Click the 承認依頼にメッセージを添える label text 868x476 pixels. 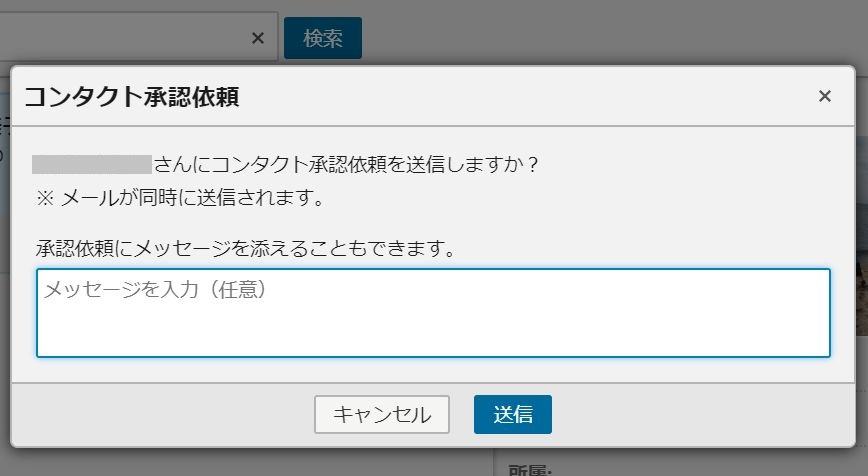click(246, 248)
